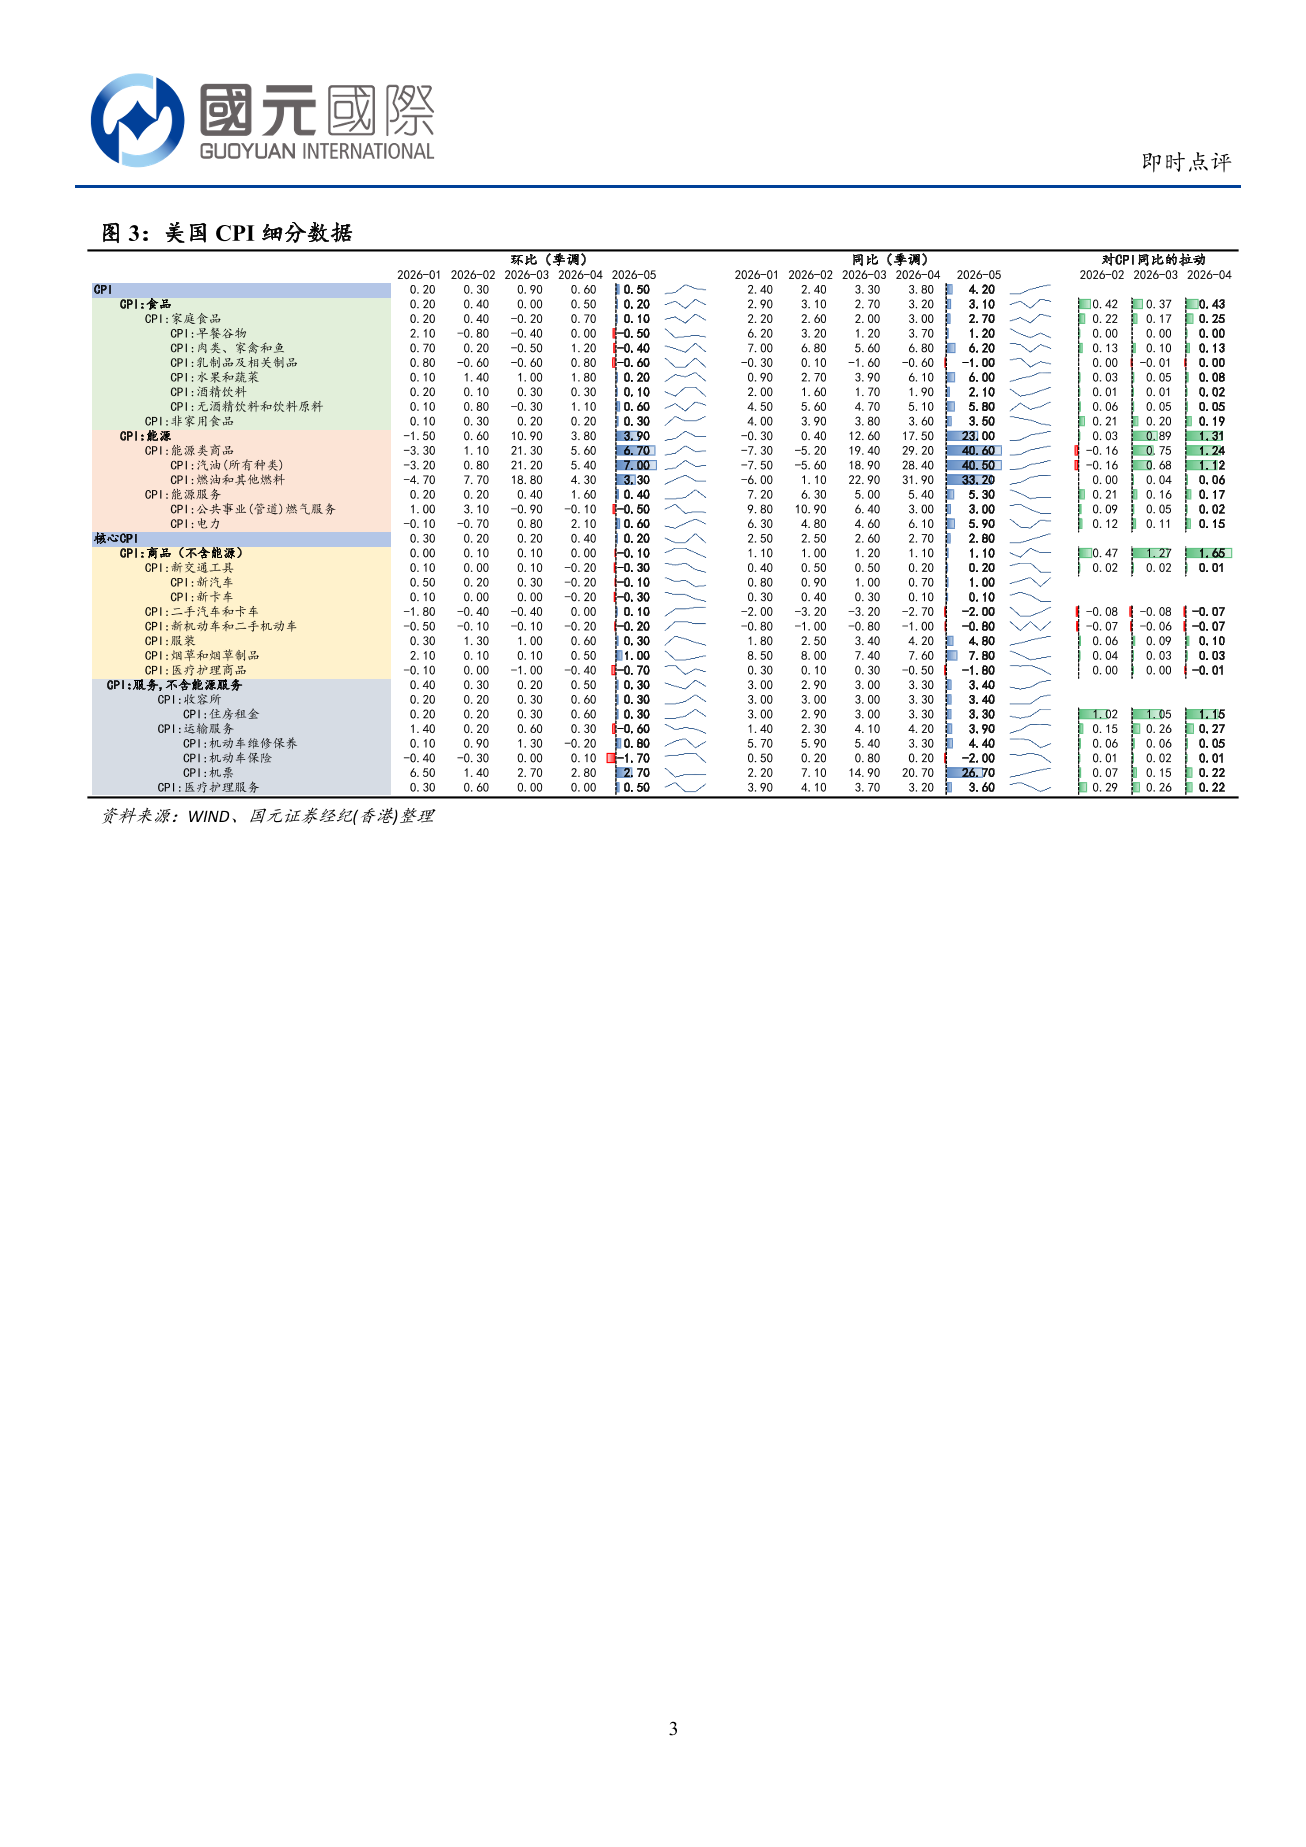Click the 40.50 gasoline year-over-year bar value
Screen dimensions: 1306x1847
pos(978,465)
